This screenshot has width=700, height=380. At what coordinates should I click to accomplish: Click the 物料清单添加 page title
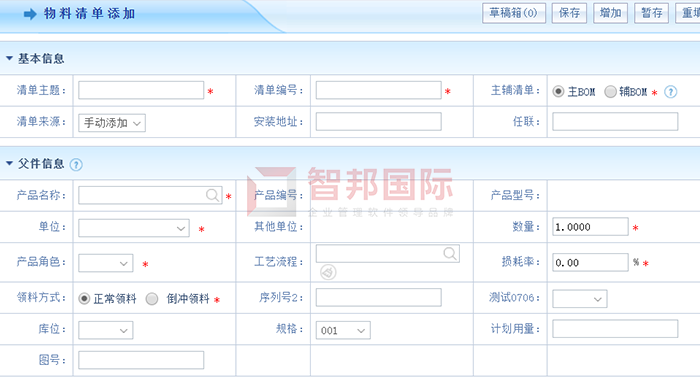pyautogui.click(x=89, y=14)
